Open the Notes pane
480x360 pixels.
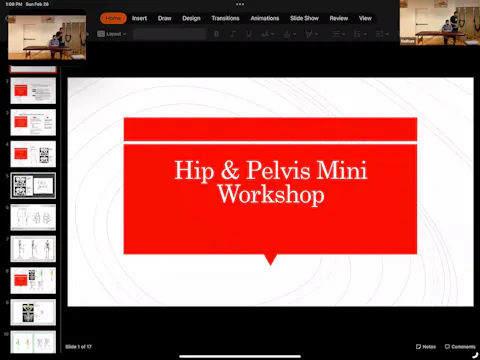[426, 347]
